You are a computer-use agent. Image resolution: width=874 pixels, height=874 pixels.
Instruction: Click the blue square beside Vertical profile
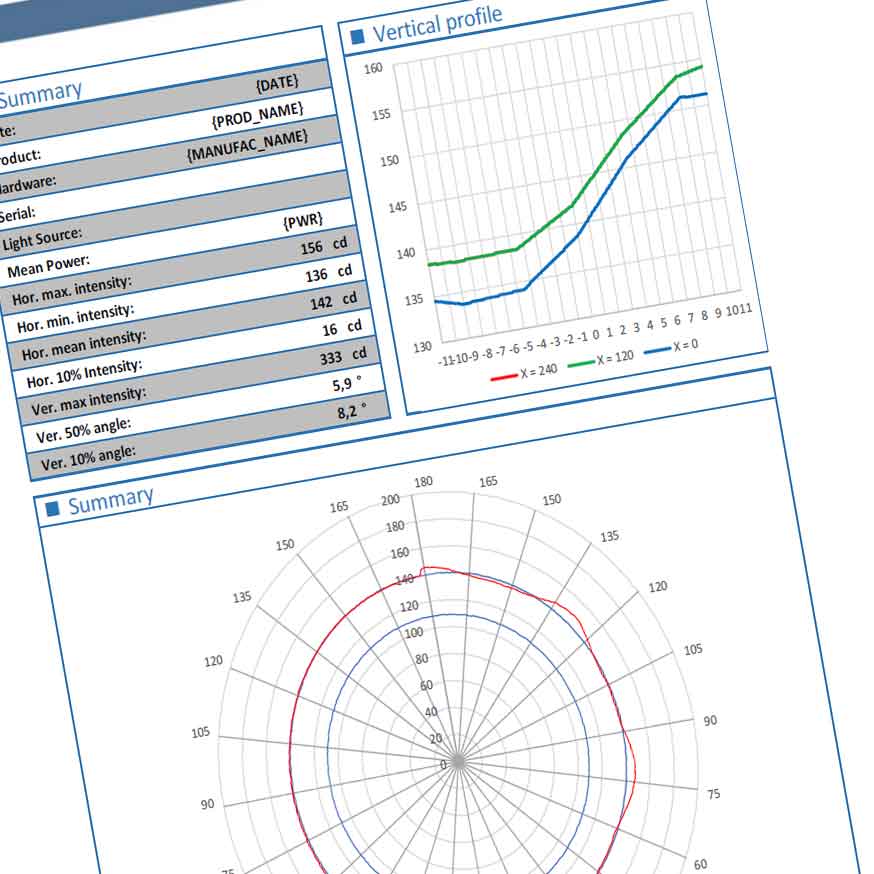(357, 37)
